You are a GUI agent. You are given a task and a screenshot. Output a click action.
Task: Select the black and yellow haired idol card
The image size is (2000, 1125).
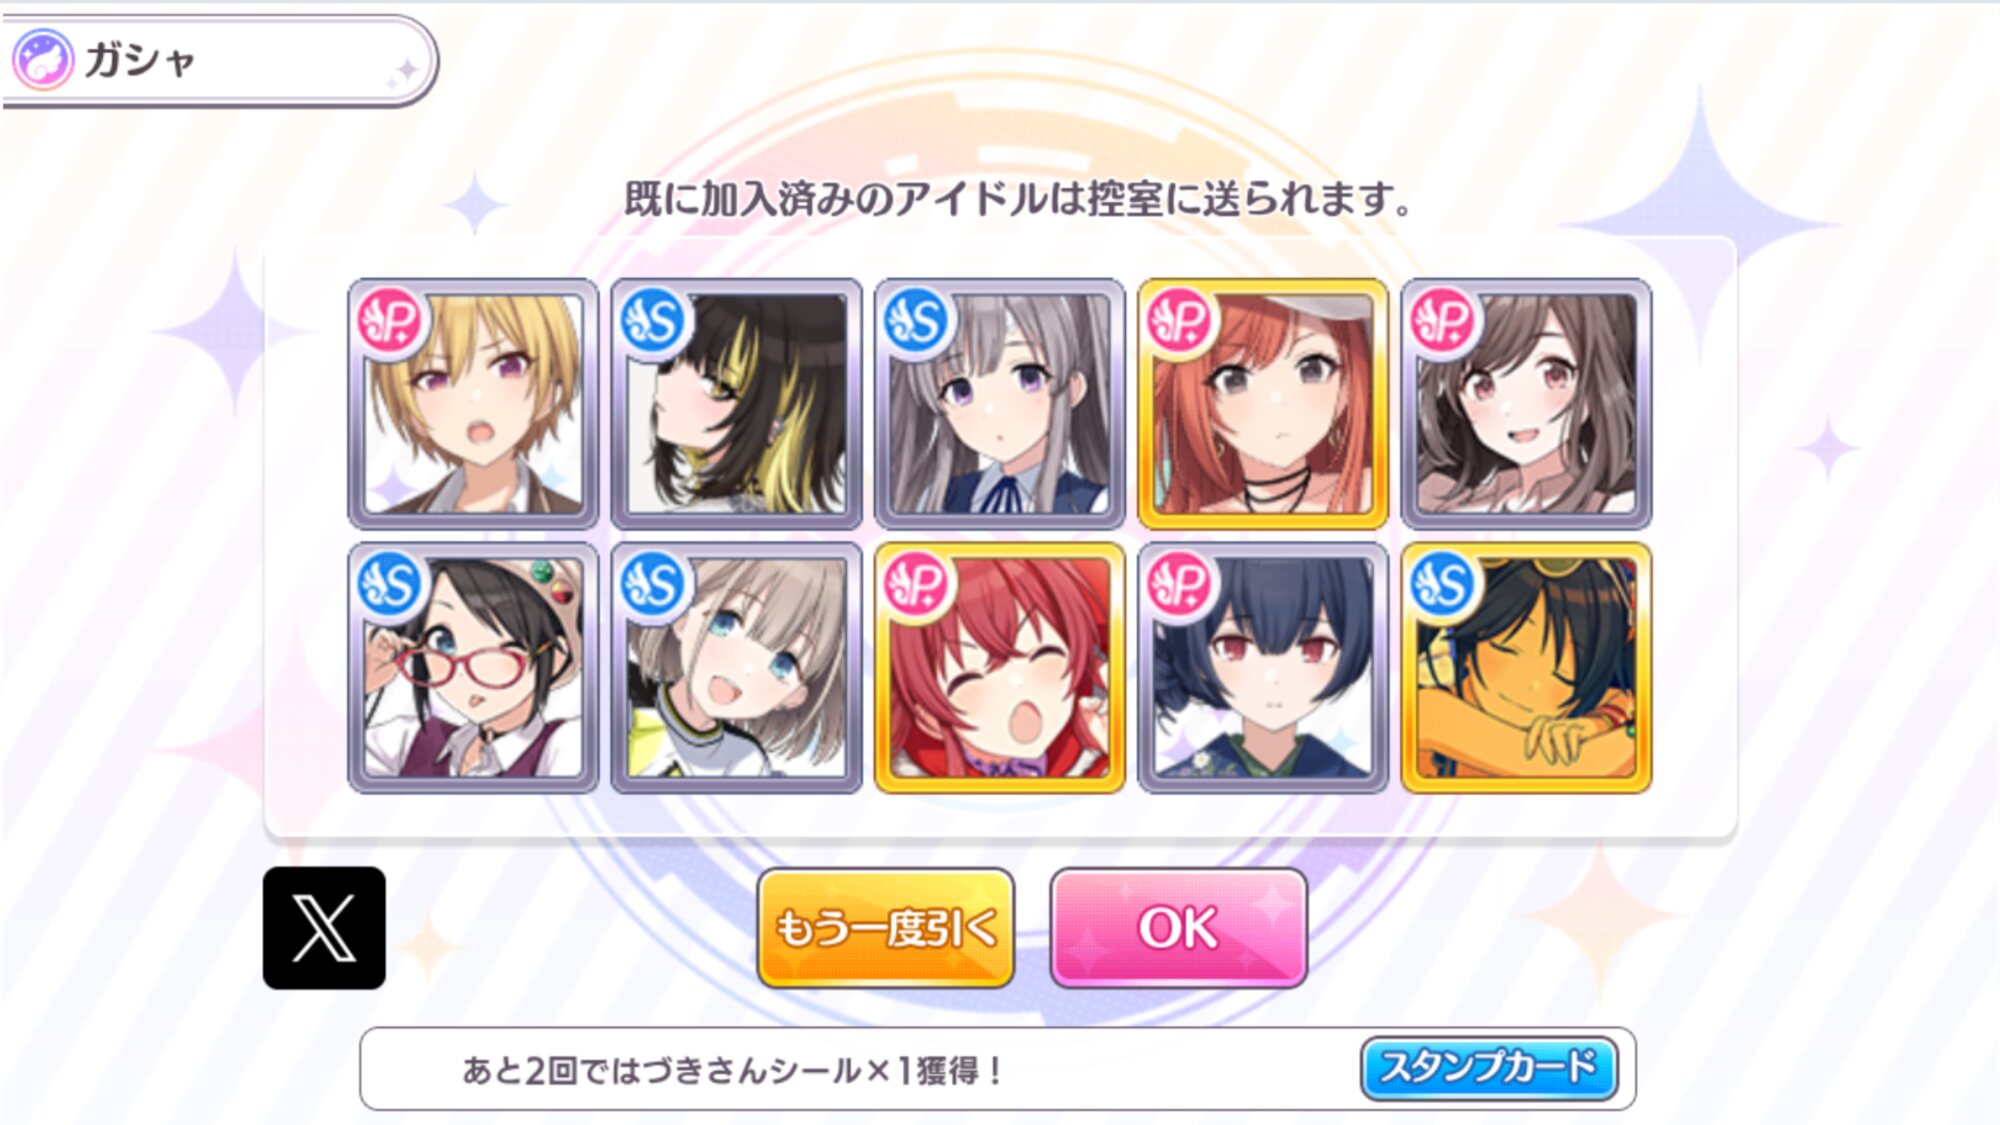tap(736, 404)
